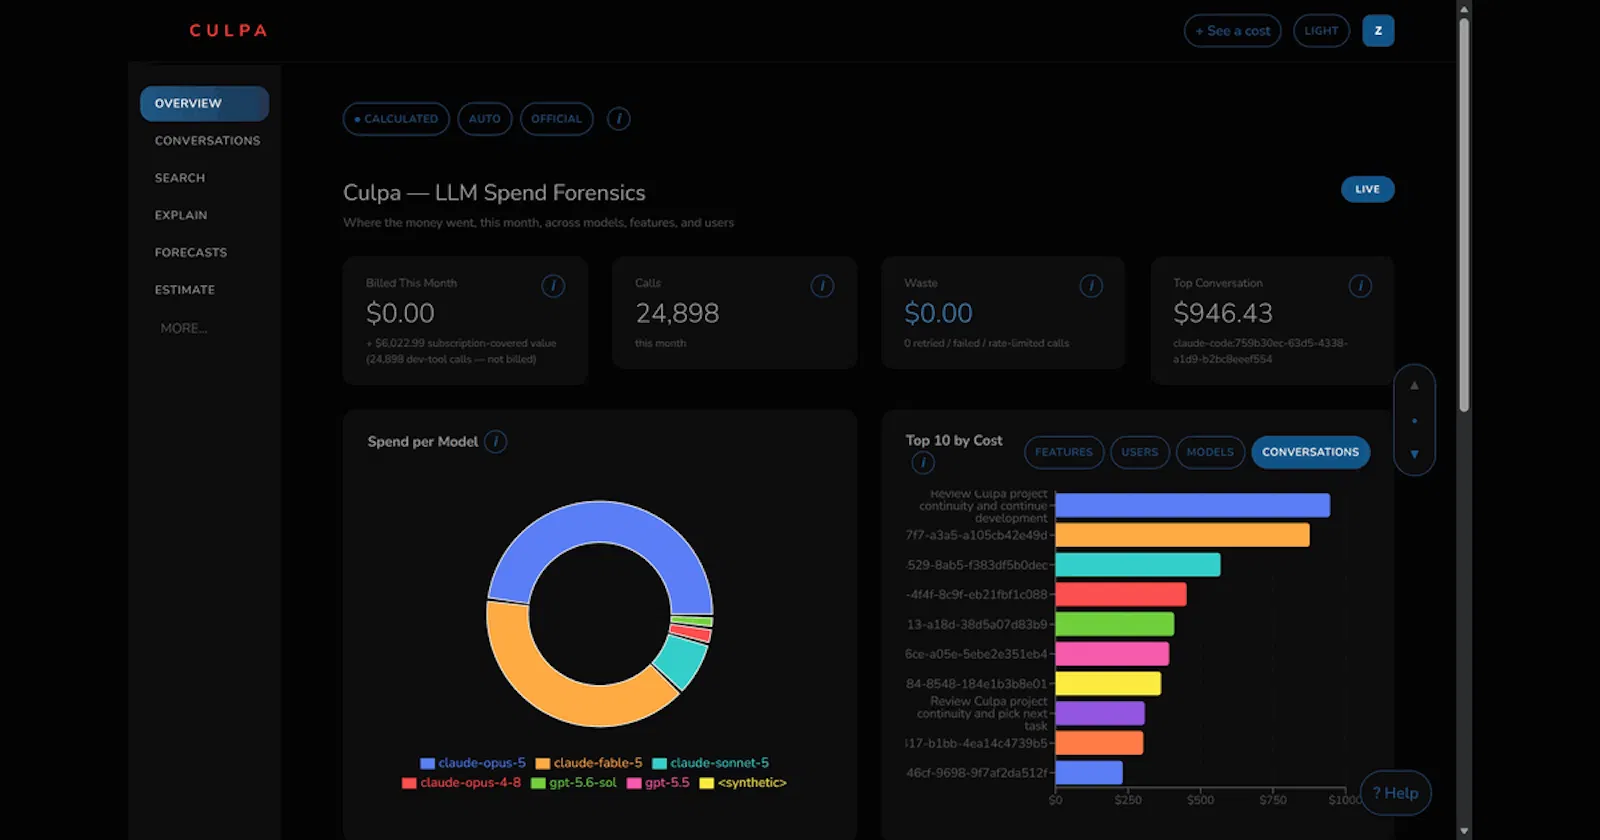Click the 24,898 Calls value
The height and width of the screenshot is (840, 1600).
click(677, 314)
